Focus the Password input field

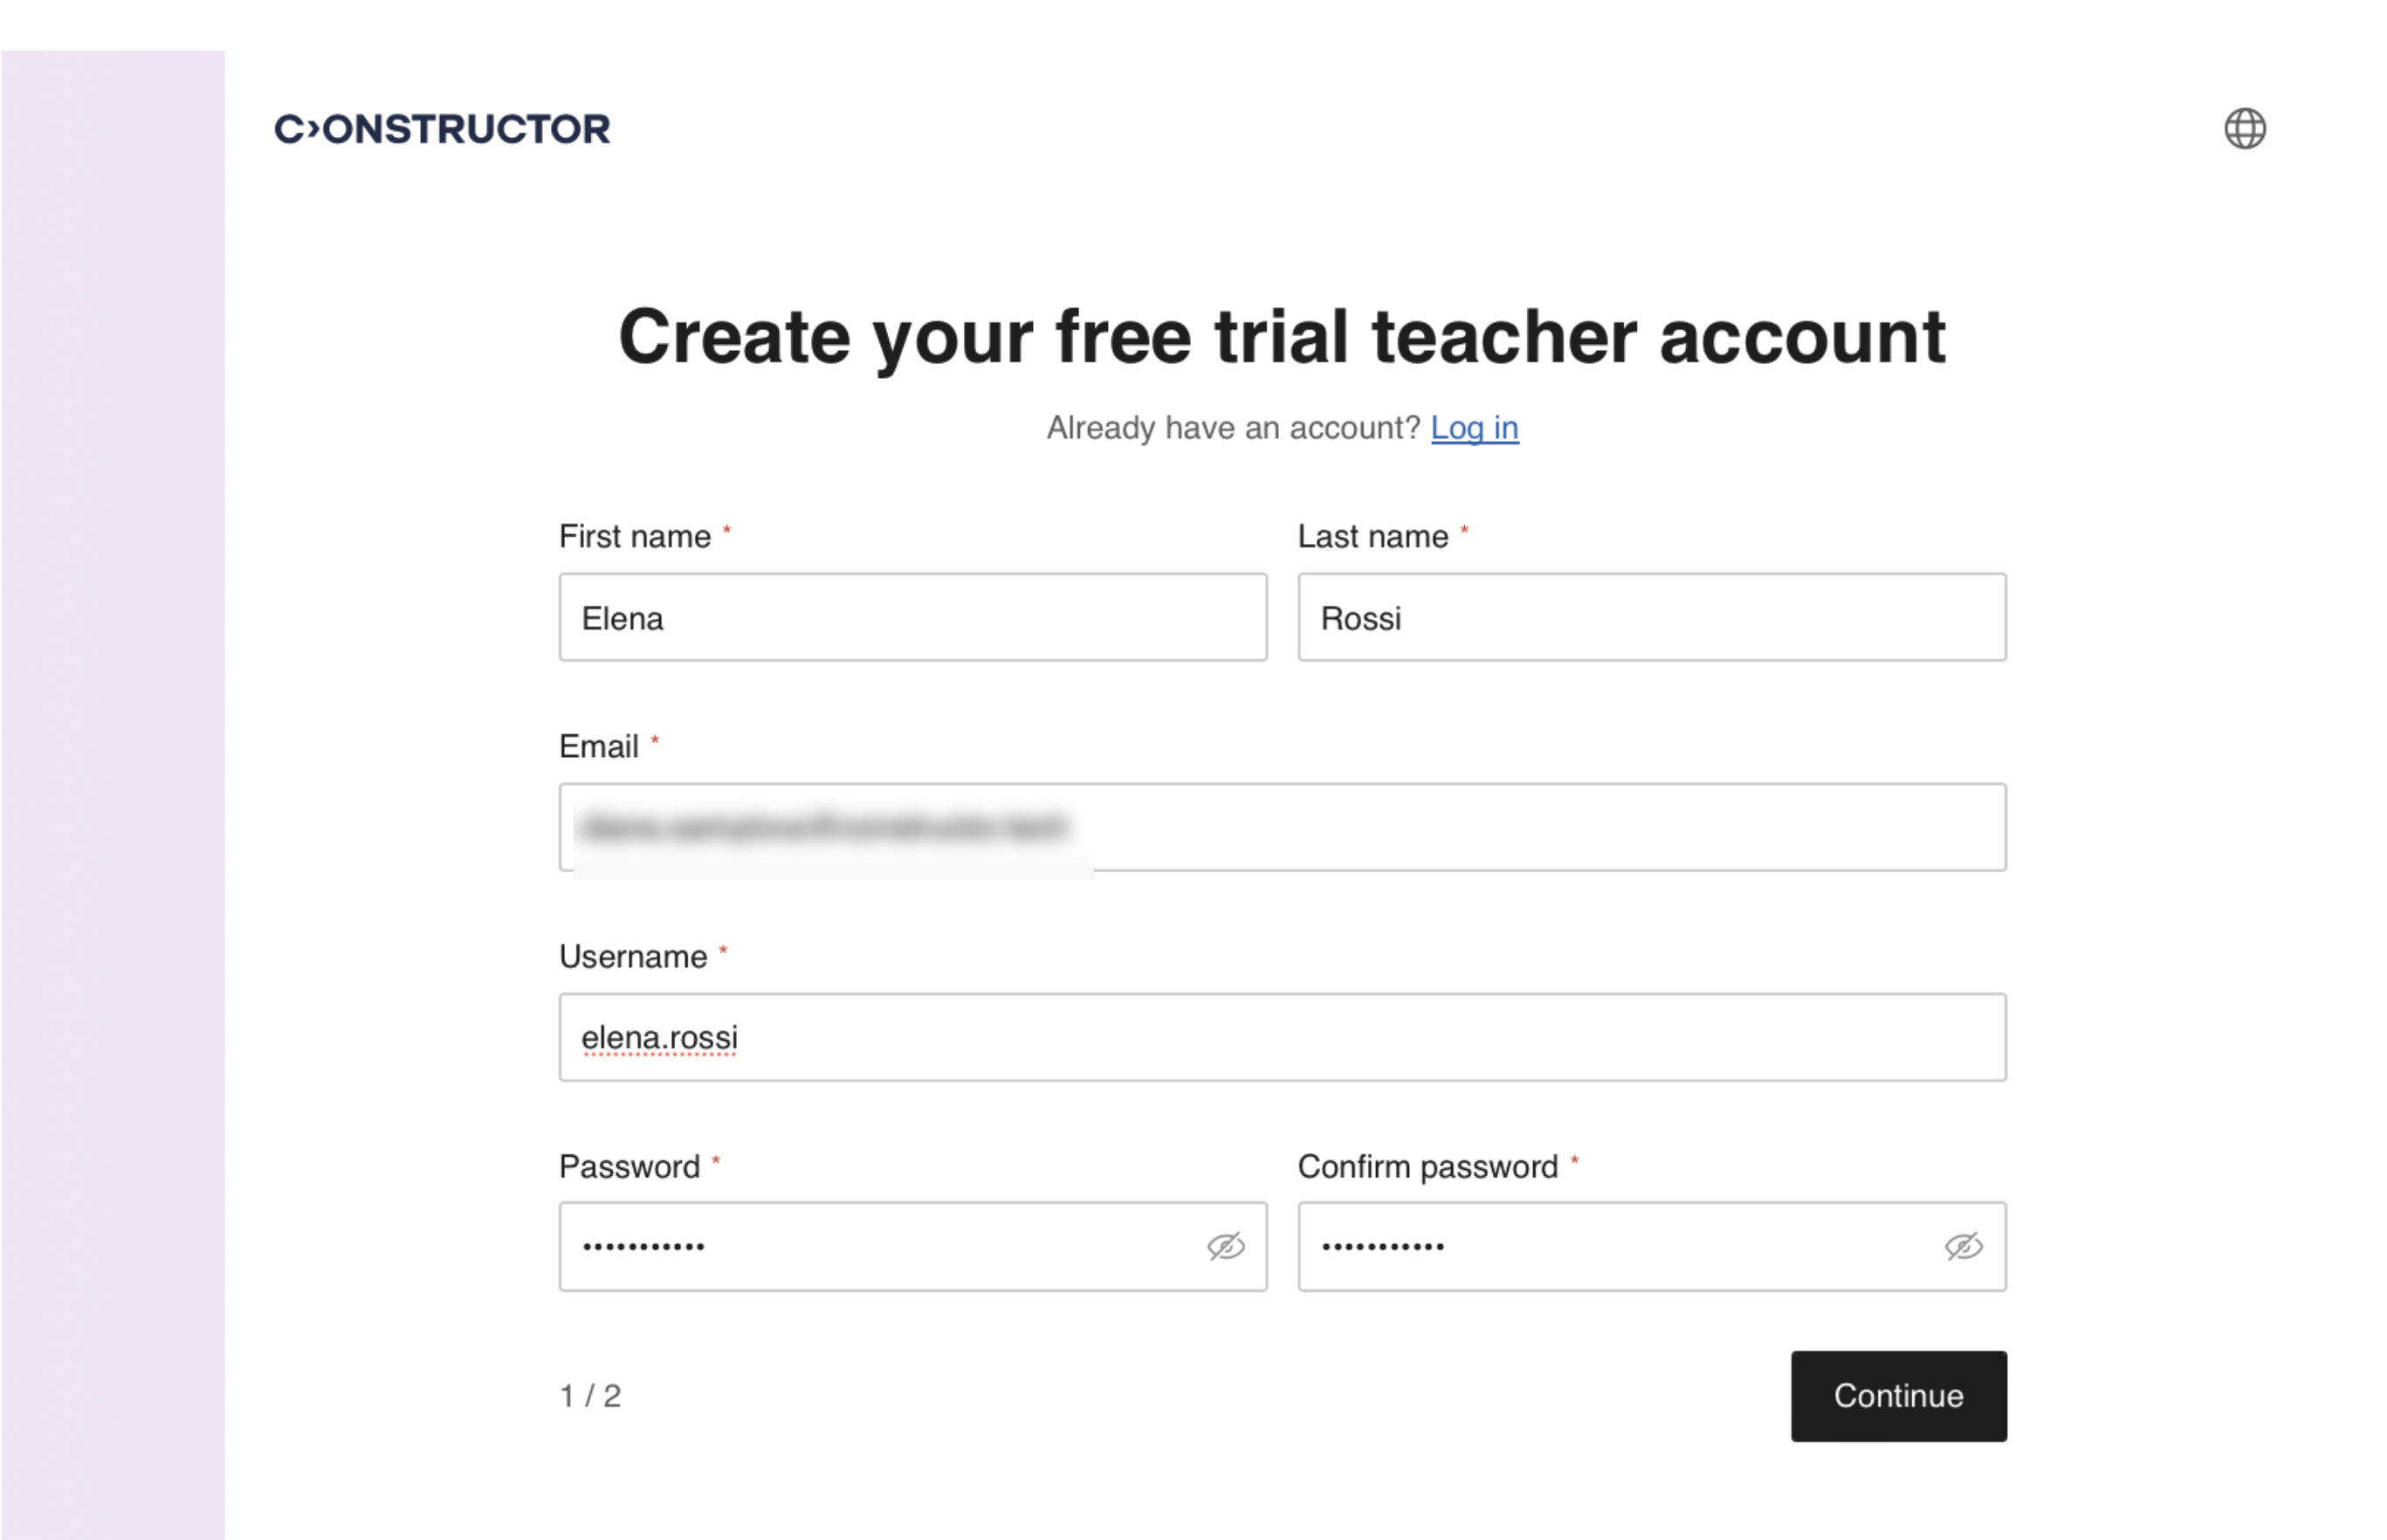[x=880, y=1246]
